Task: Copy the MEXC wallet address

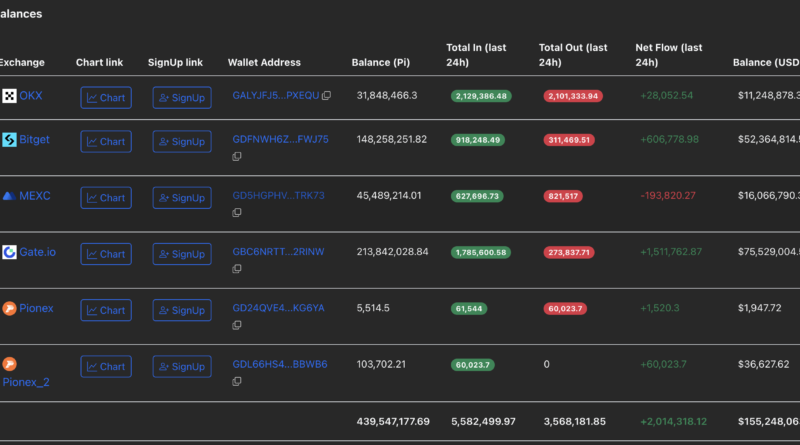Action: pos(237,212)
